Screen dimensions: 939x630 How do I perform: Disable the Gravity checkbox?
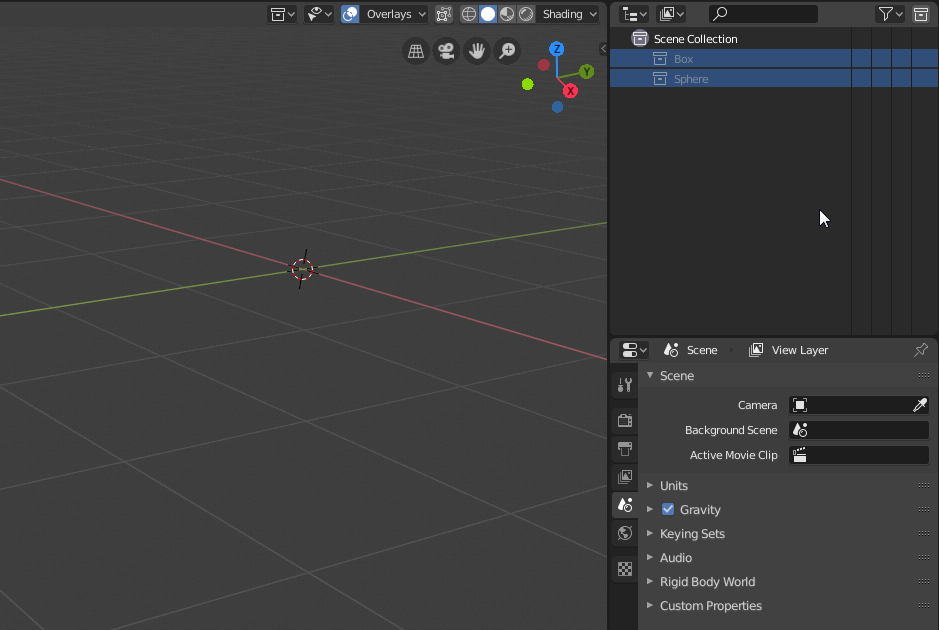(x=667, y=509)
